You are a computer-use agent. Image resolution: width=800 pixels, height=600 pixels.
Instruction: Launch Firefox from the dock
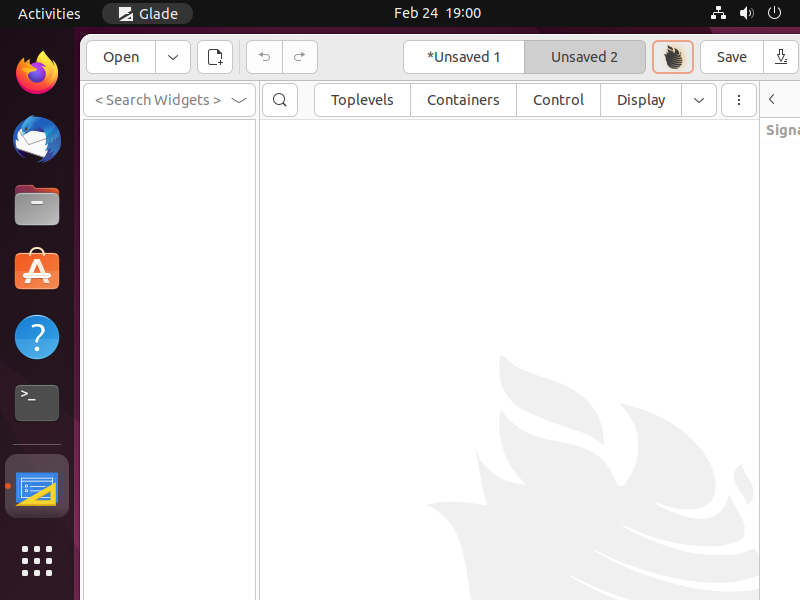coord(37,72)
